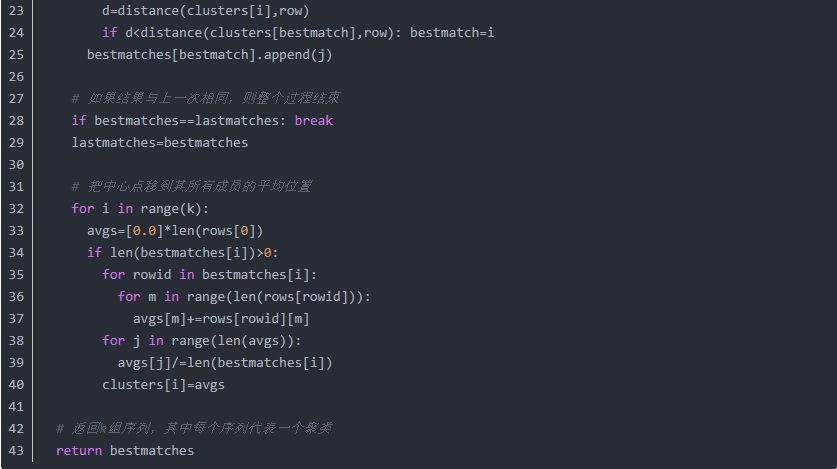Click line number 43 in the gutter
This screenshot has width=837, height=469.
point(15,451)
